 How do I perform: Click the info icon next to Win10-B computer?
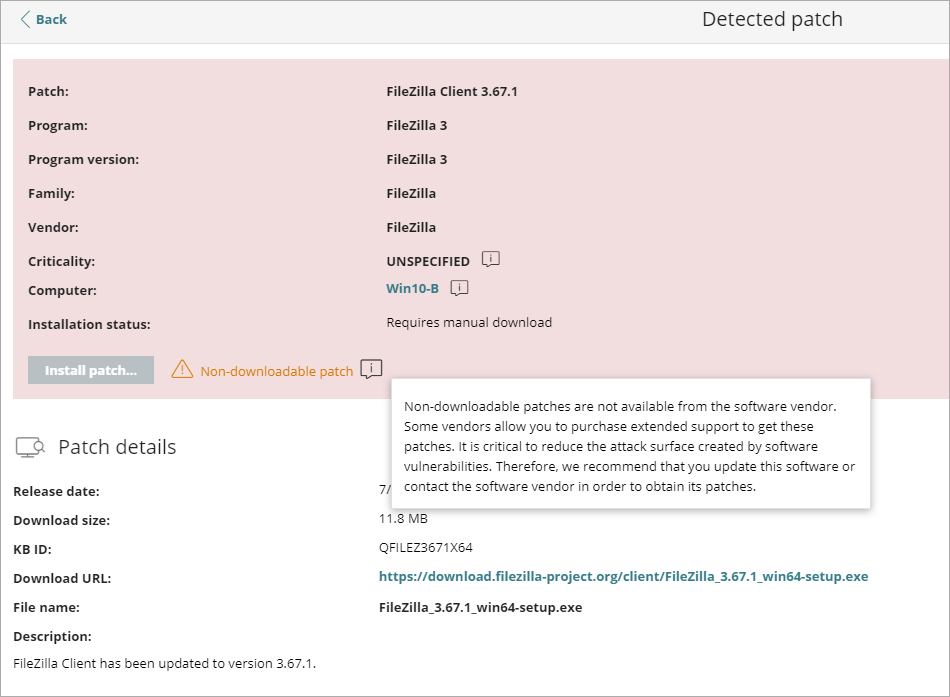tap(458, 289)
